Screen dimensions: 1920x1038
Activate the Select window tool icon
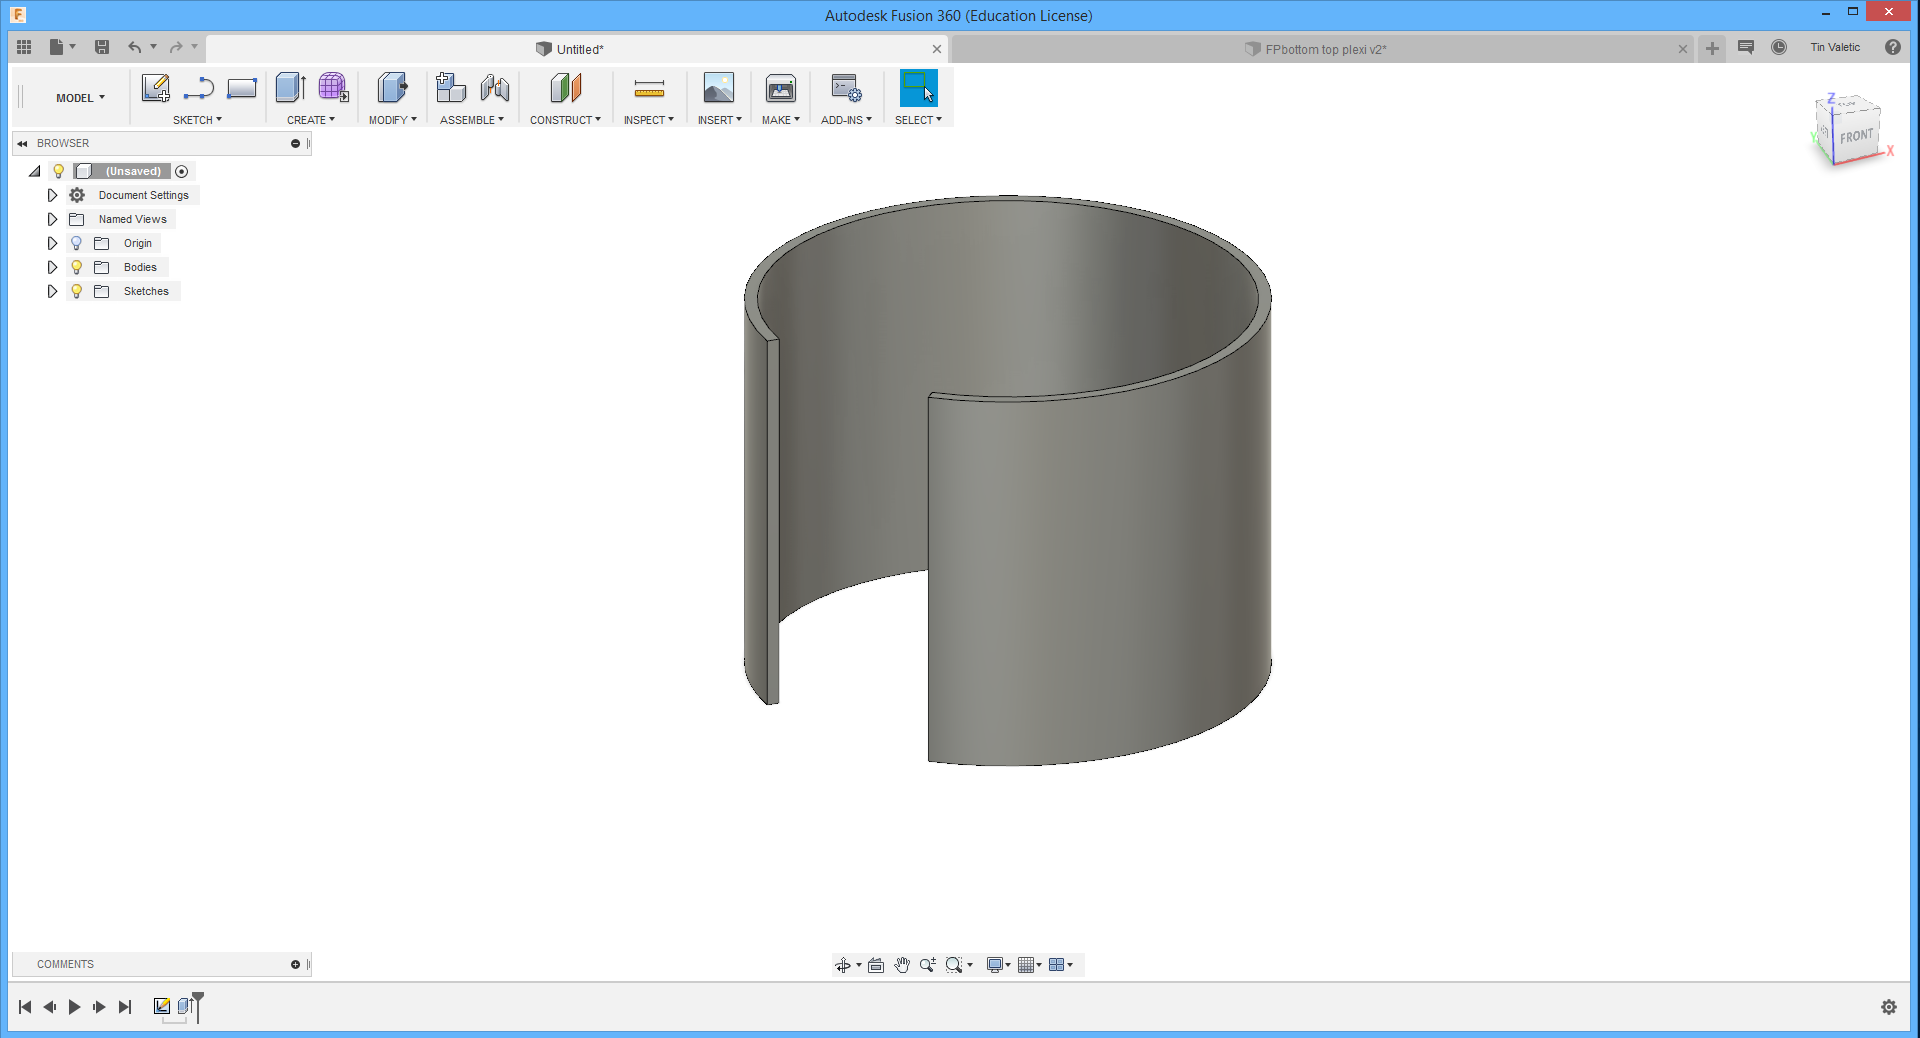pos(918,88)
